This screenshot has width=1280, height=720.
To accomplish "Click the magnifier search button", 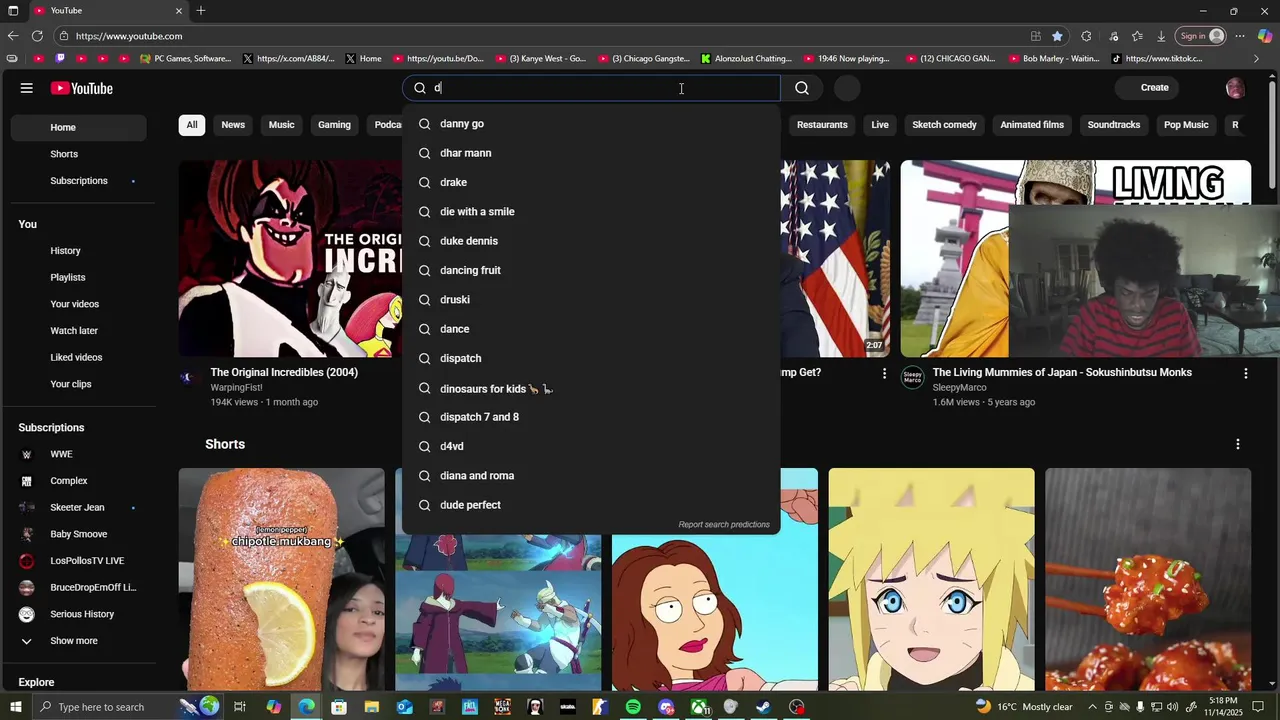I will click(x=802, y=88).
